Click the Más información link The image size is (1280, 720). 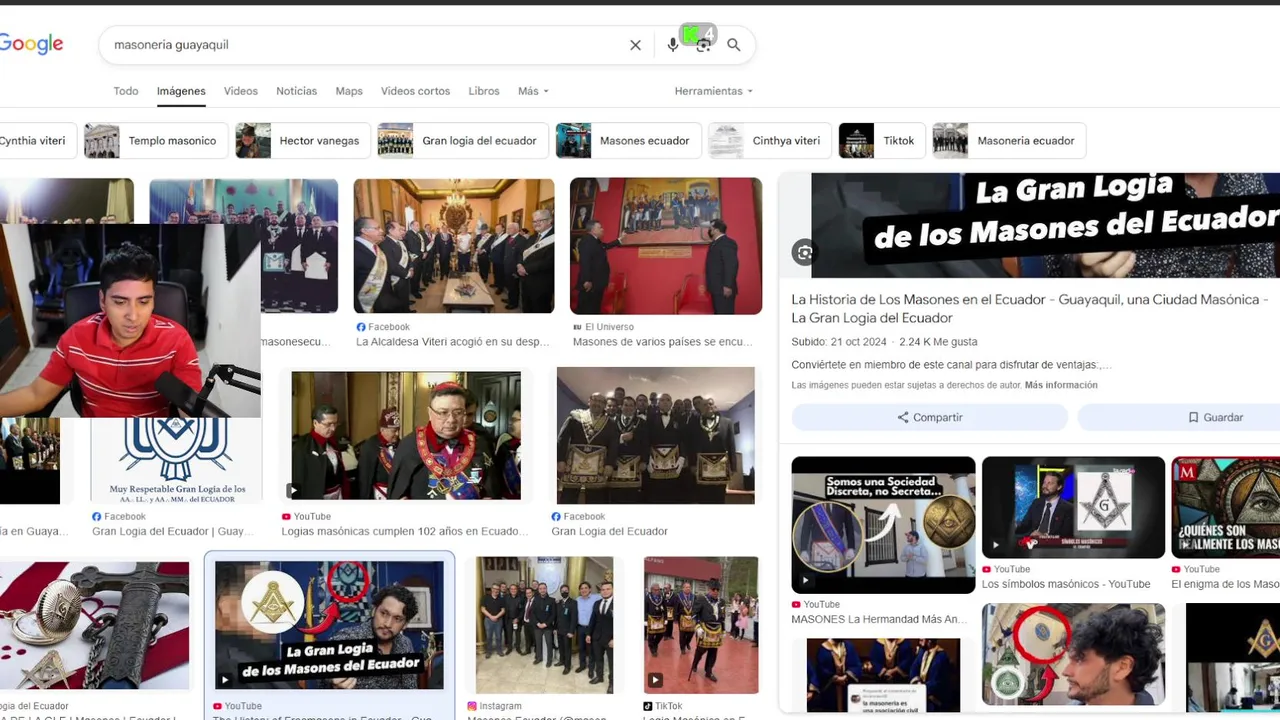pyautogui.click(x=1061, y=385)
